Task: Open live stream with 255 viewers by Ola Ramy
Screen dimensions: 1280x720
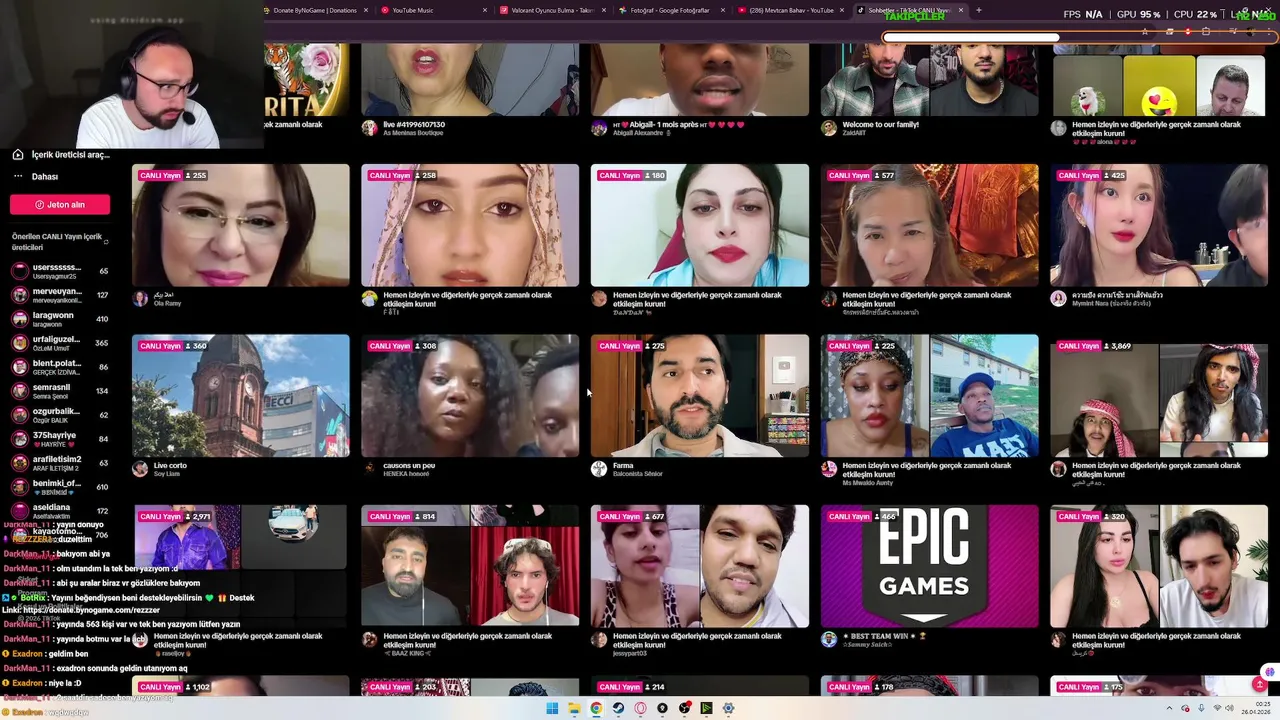Action: tap(240, 225)
